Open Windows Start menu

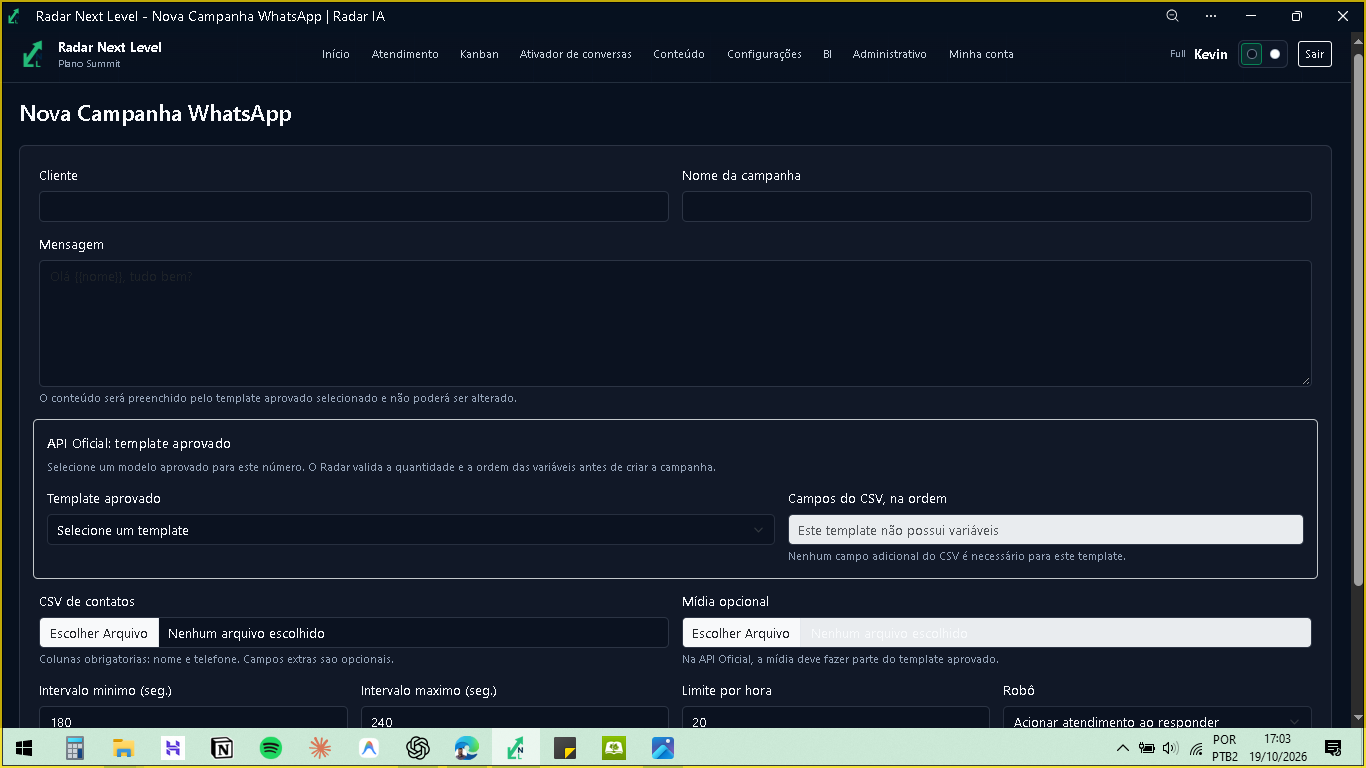[x=24, y=748]
